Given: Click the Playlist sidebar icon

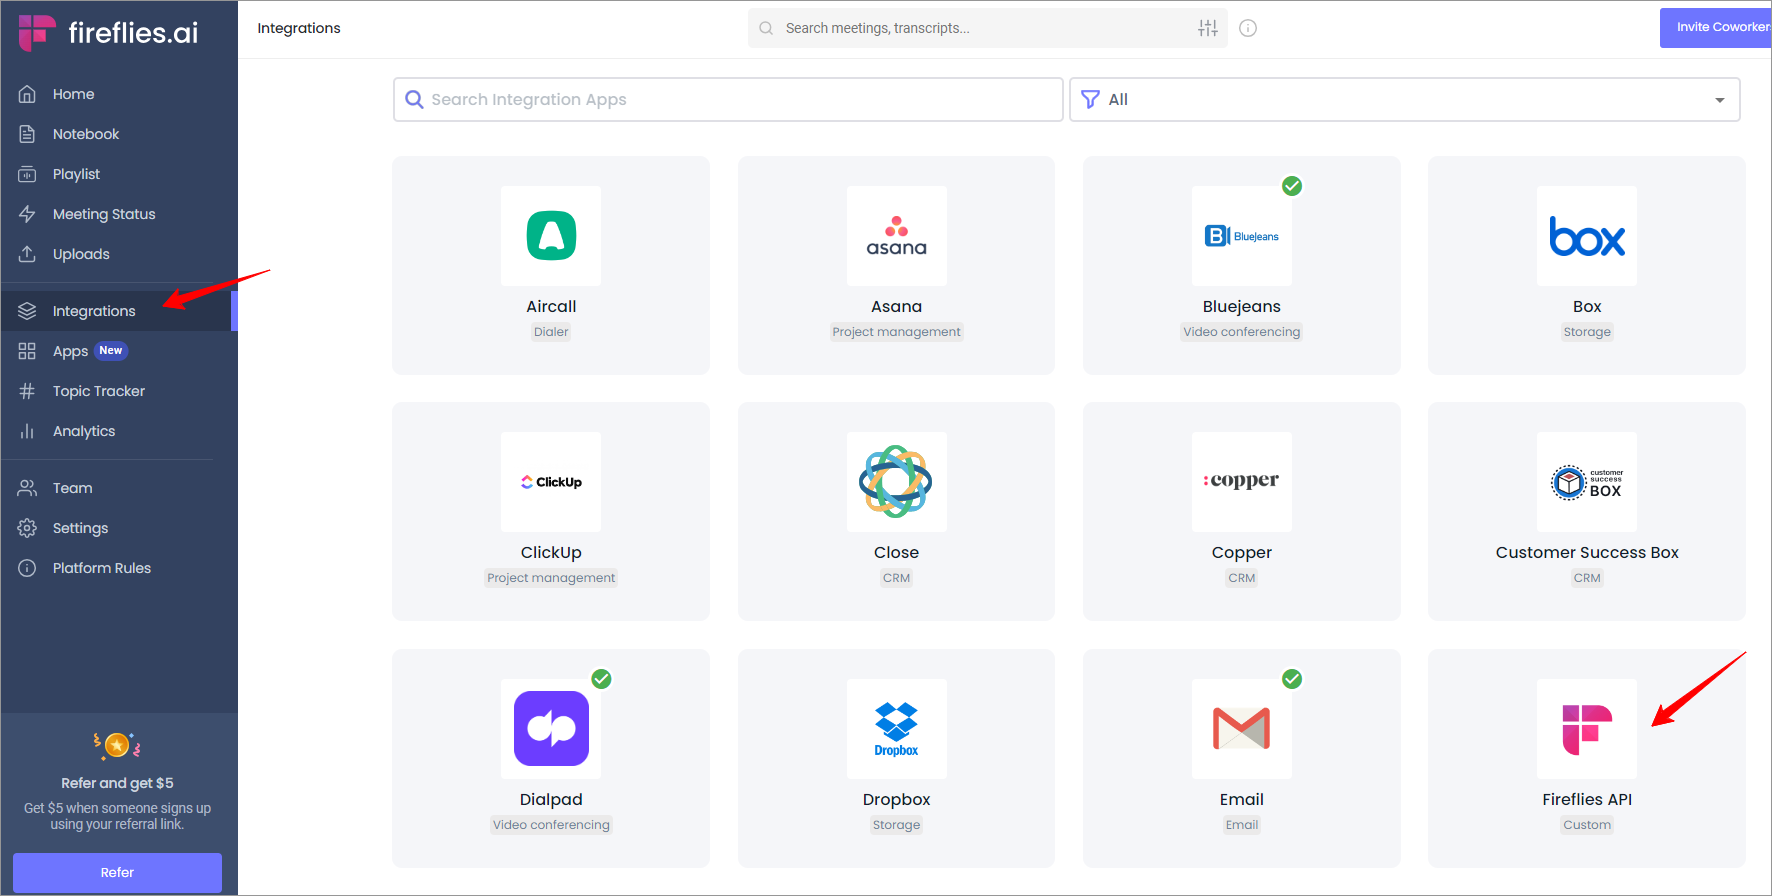Looking at the screenshot, I should [27, 174].
